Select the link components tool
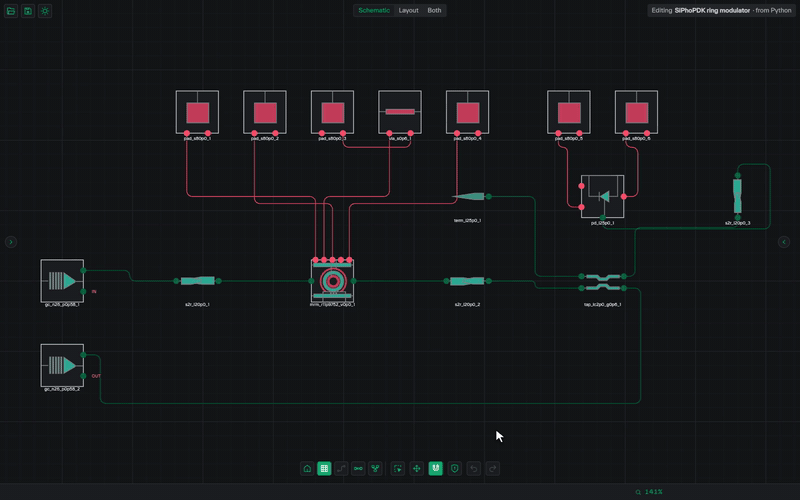 point(358,468)
